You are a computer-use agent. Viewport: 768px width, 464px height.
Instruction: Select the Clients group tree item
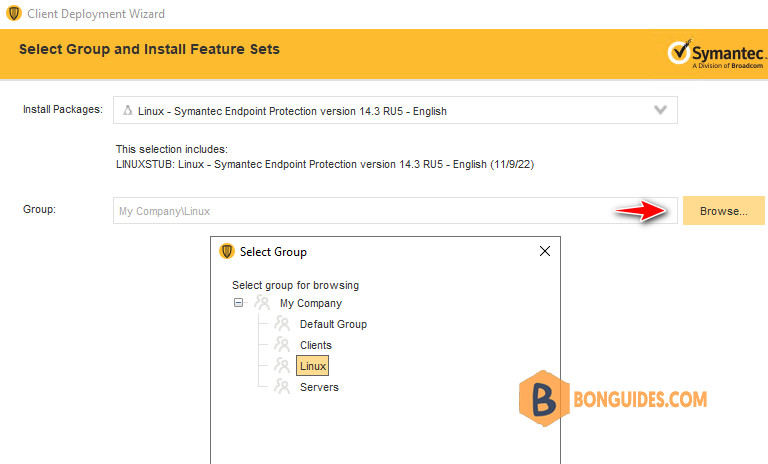tap(315, 345)
